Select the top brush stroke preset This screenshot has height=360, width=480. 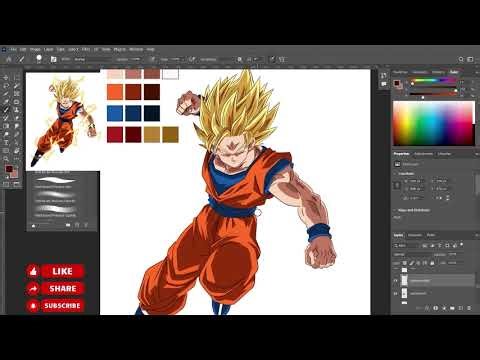click(56, 180)
